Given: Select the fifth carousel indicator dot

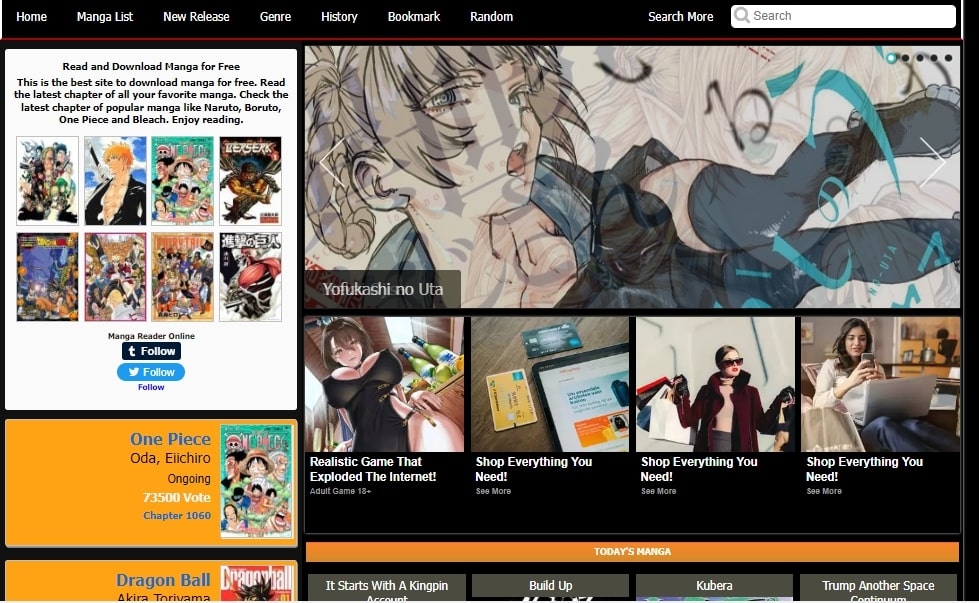Looking at the screenshot, I should [x=948, y=57].
